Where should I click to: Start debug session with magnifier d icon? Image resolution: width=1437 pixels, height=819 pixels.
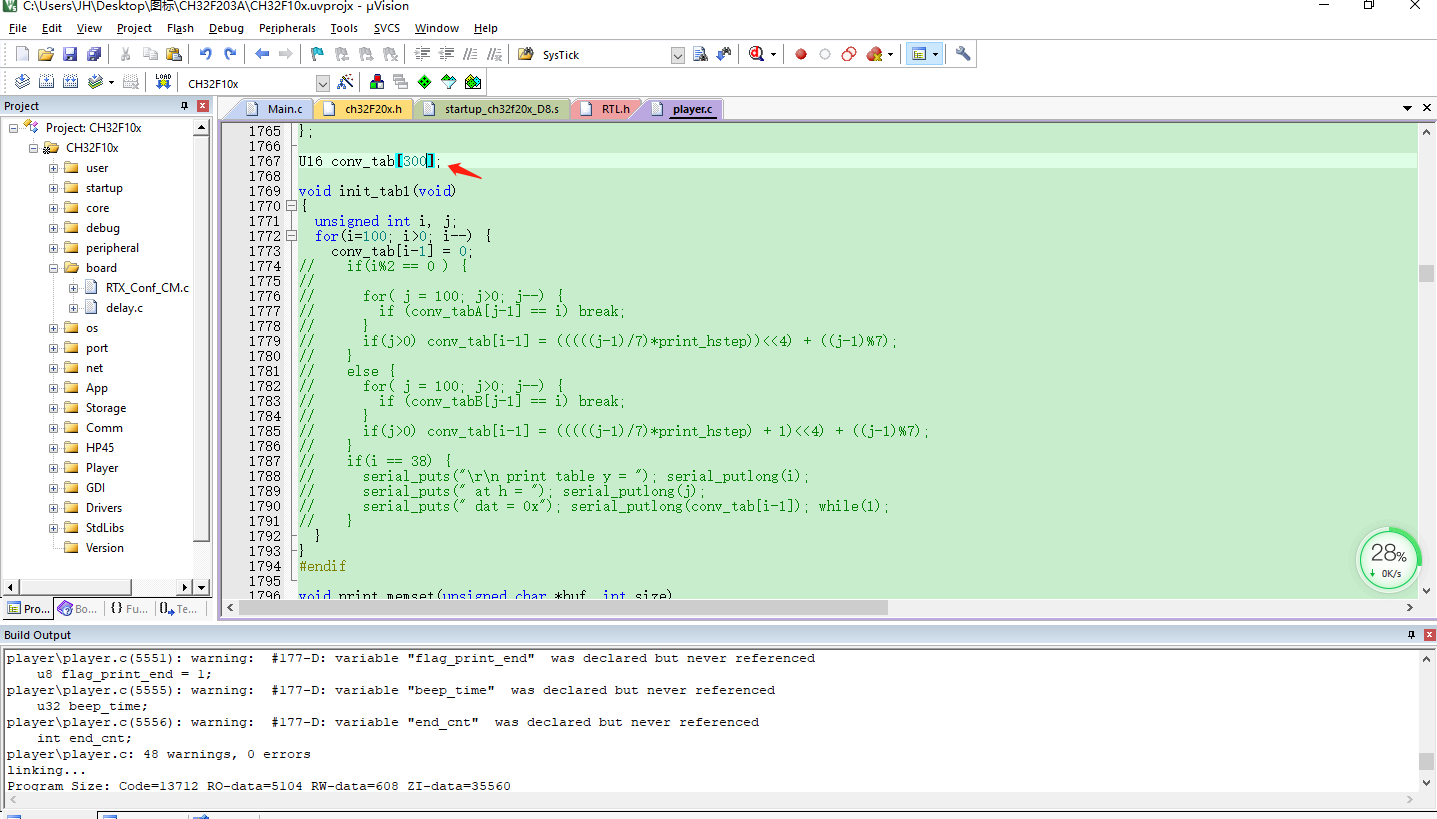point(757,54)
